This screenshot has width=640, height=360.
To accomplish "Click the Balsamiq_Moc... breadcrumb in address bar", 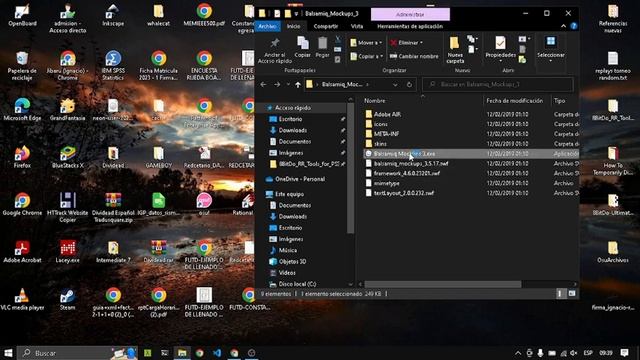I will pos(342,84).
